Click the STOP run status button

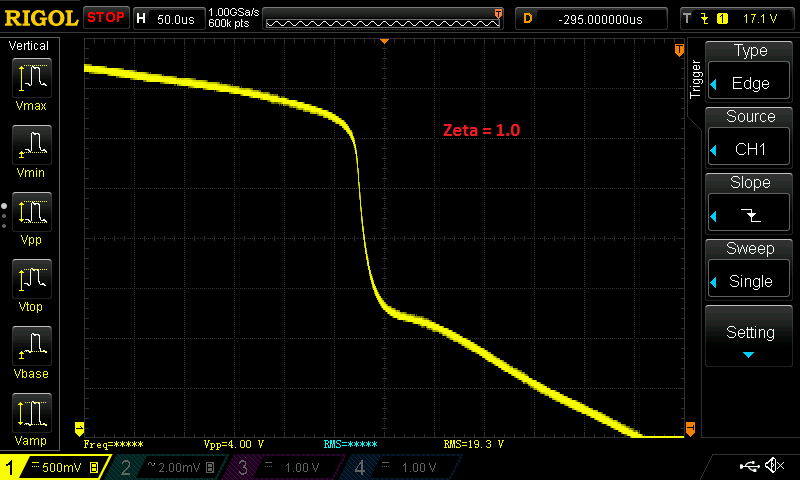pyautogui.click(x=106, y=18)
